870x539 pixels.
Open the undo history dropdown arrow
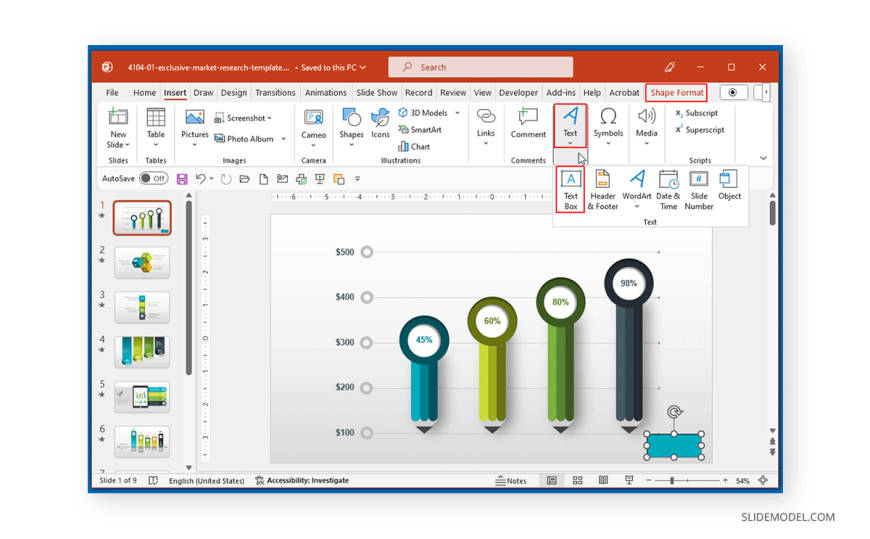(211, 178)
